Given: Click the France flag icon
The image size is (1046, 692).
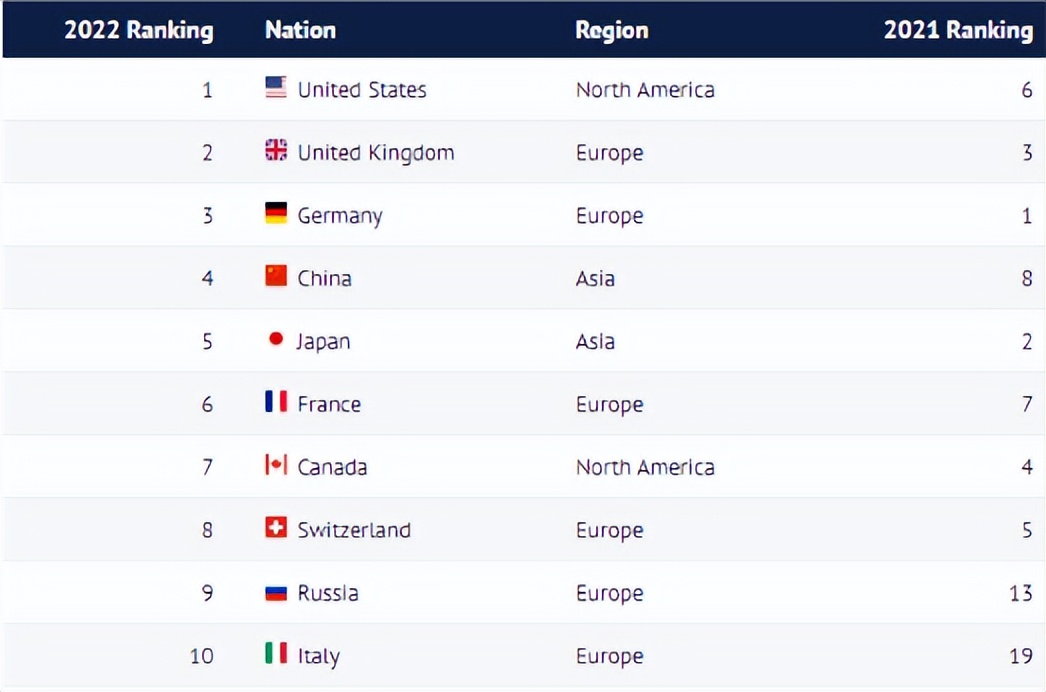Looking at the screenshot, I should [276, 403].
